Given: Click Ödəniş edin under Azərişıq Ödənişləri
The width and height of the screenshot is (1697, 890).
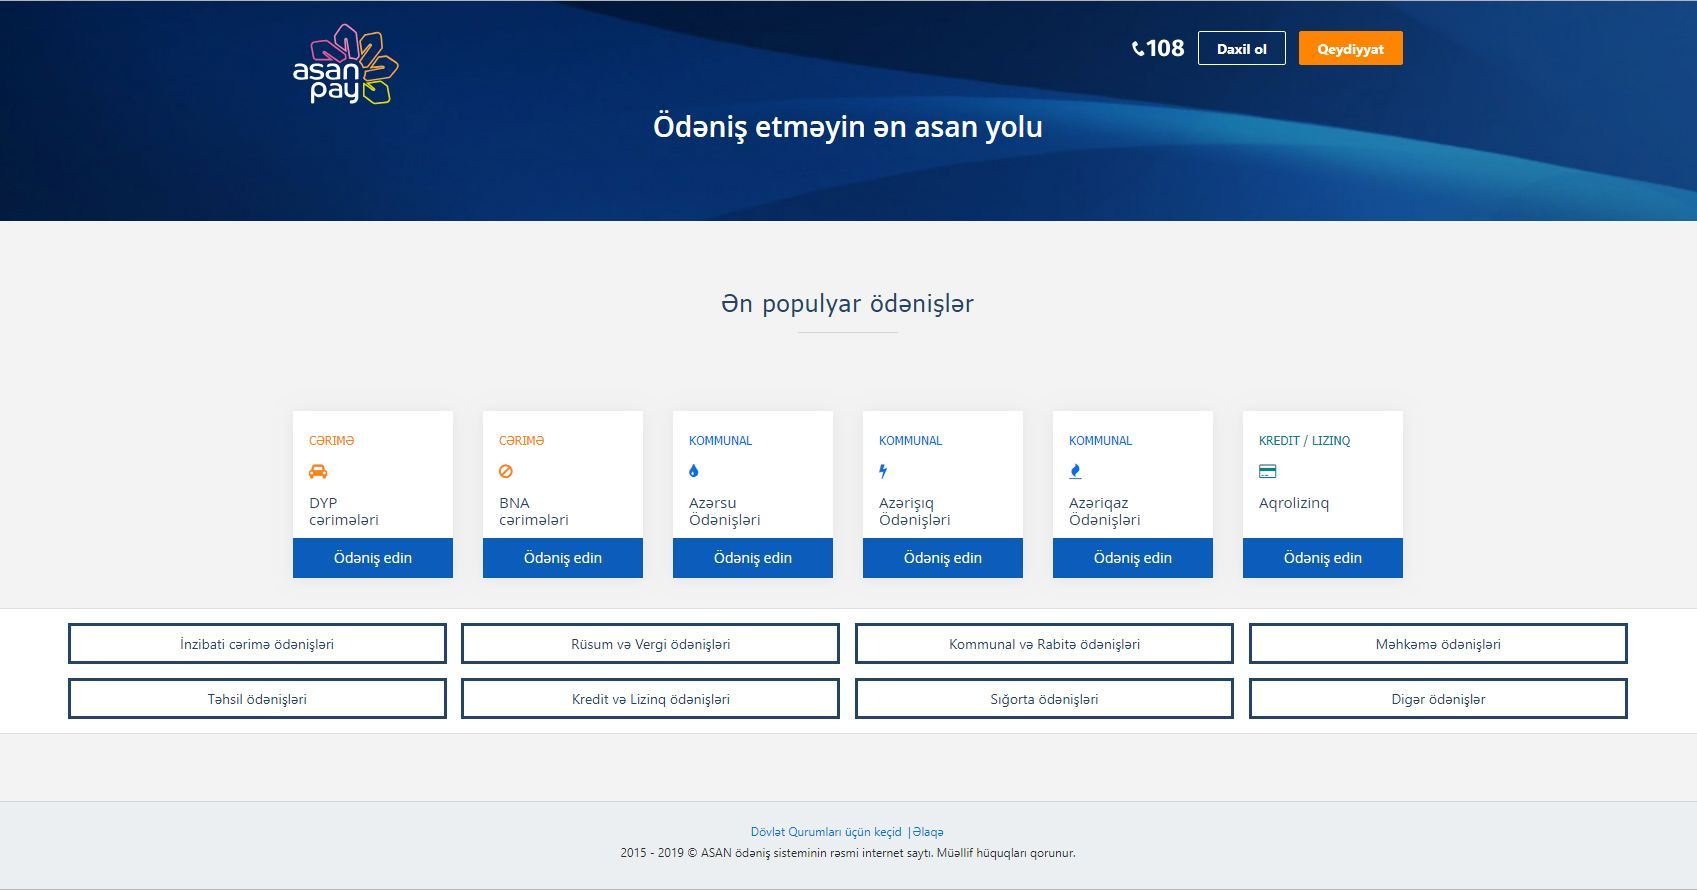Looking at the screenshot, I should 943,558.
